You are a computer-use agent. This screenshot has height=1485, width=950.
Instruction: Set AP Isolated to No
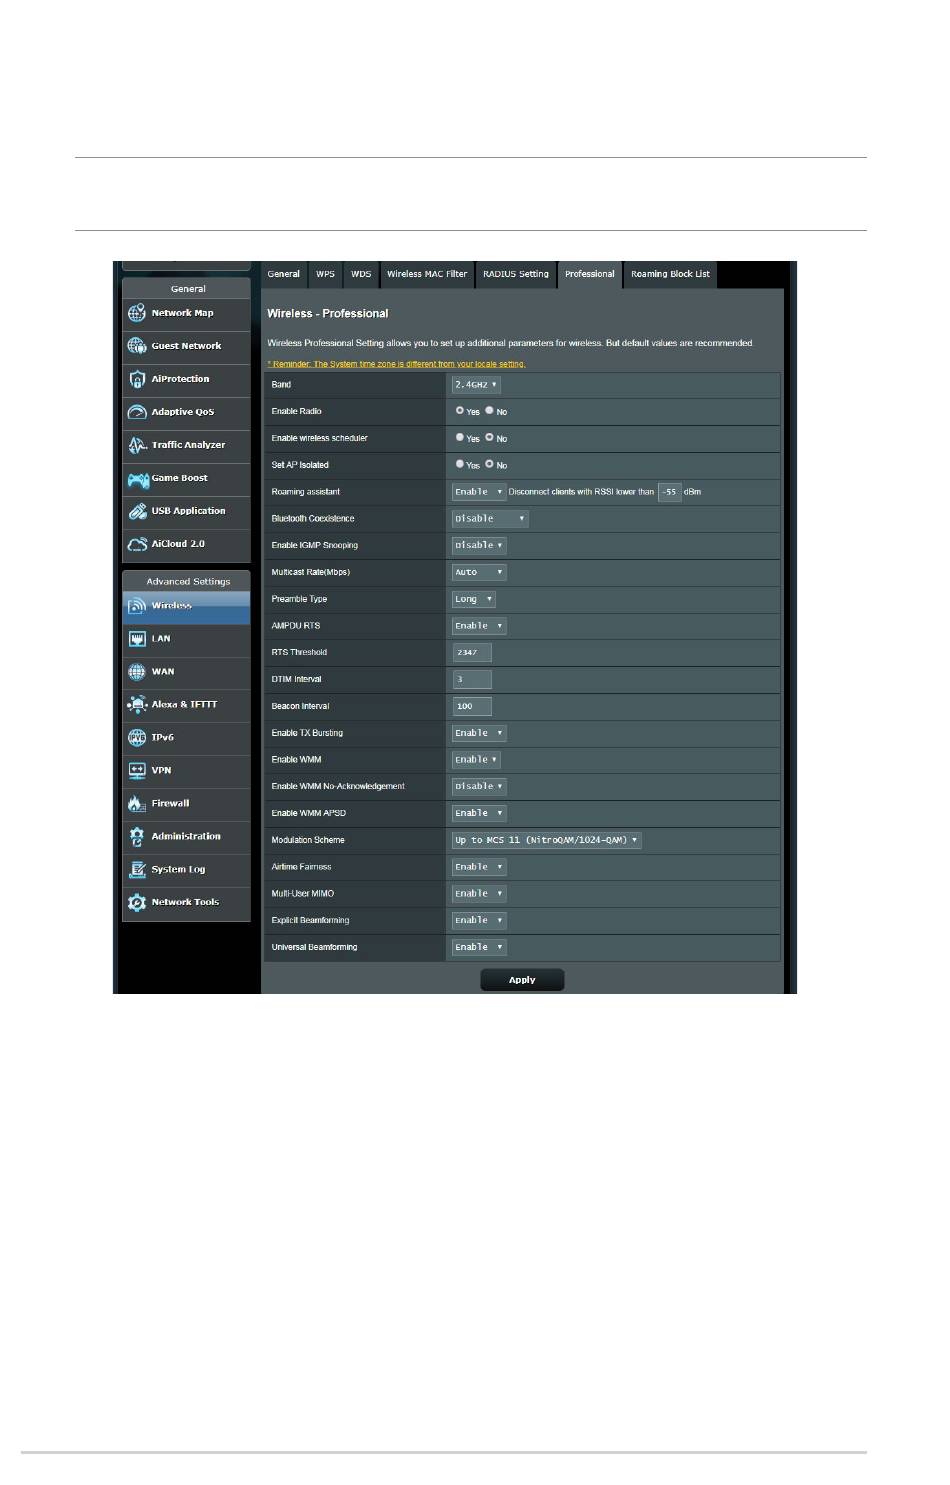pyautogui.click(x=489, y=464)
